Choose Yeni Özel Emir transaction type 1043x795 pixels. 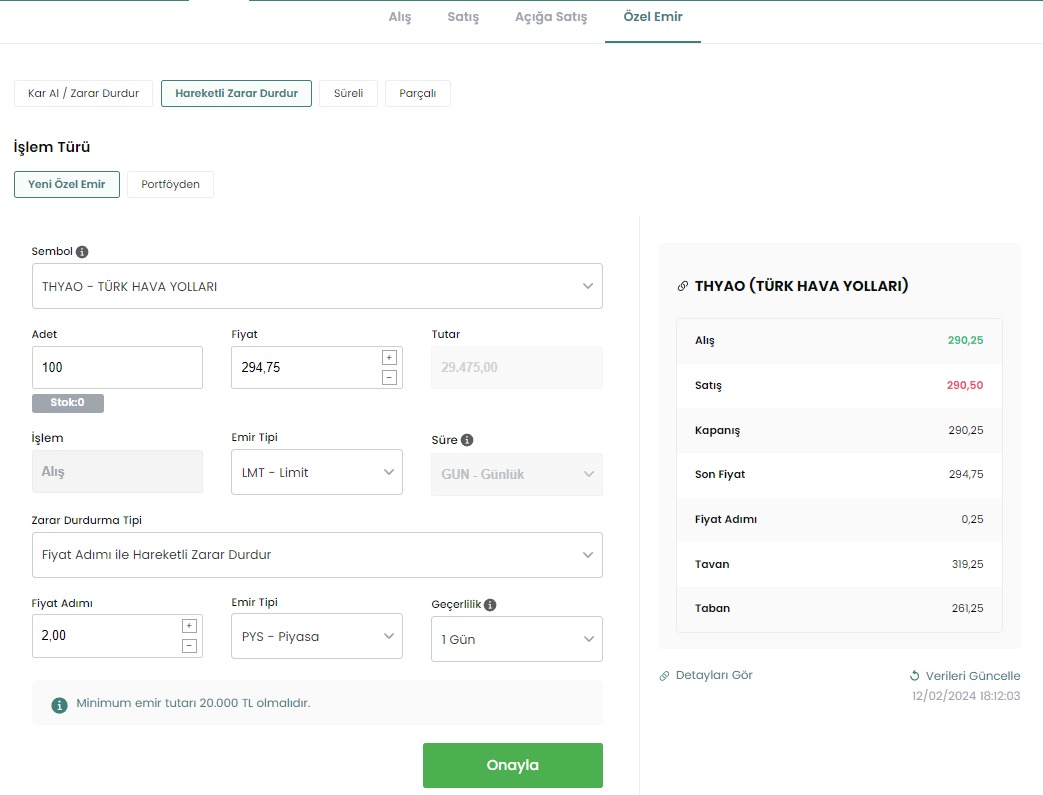coord(67,184)
